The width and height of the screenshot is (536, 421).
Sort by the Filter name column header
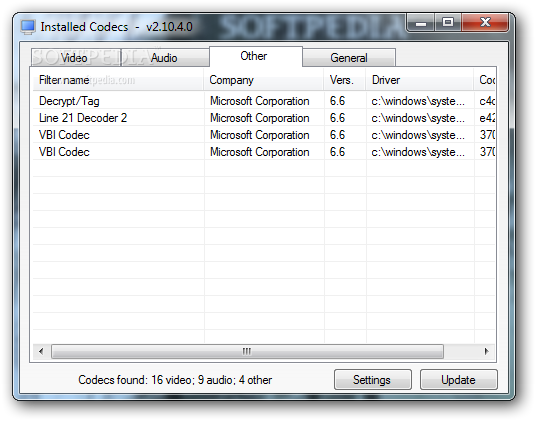118,80
